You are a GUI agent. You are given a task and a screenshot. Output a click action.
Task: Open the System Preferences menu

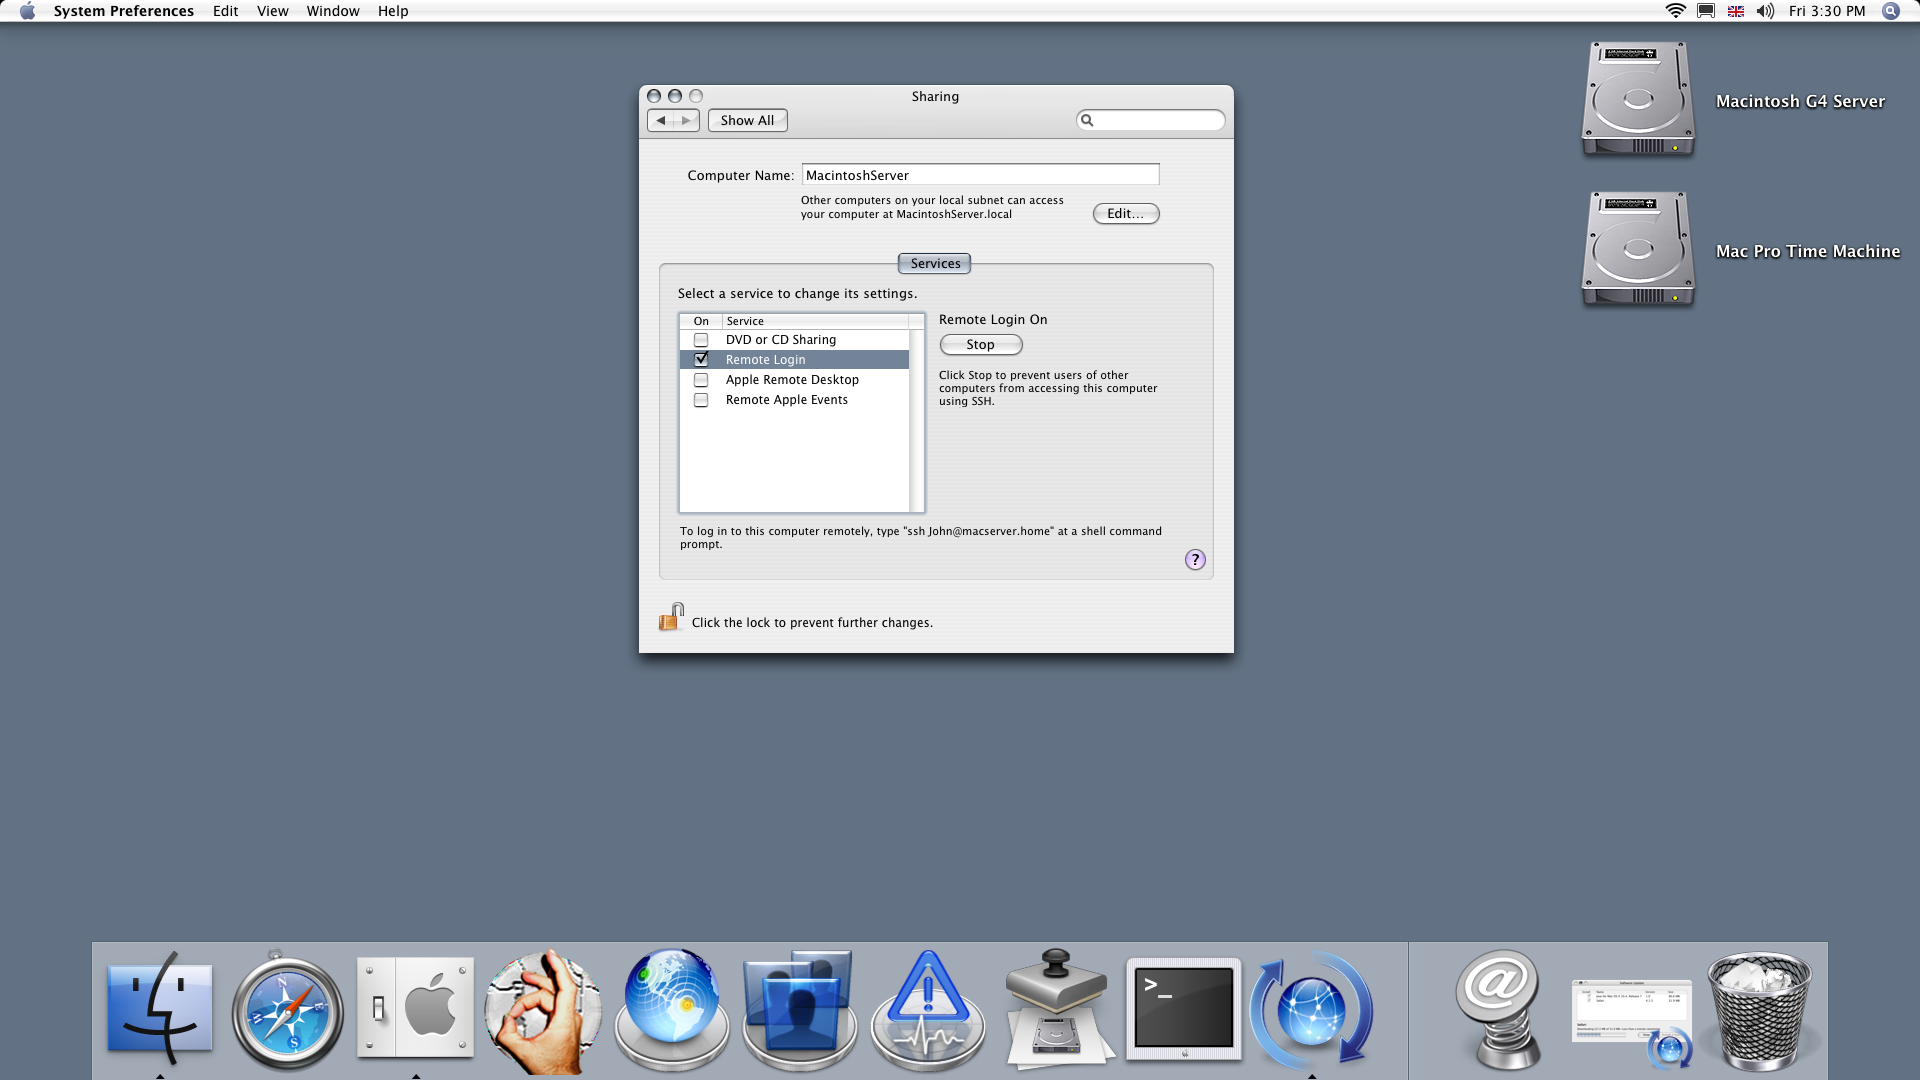point(124,11)
